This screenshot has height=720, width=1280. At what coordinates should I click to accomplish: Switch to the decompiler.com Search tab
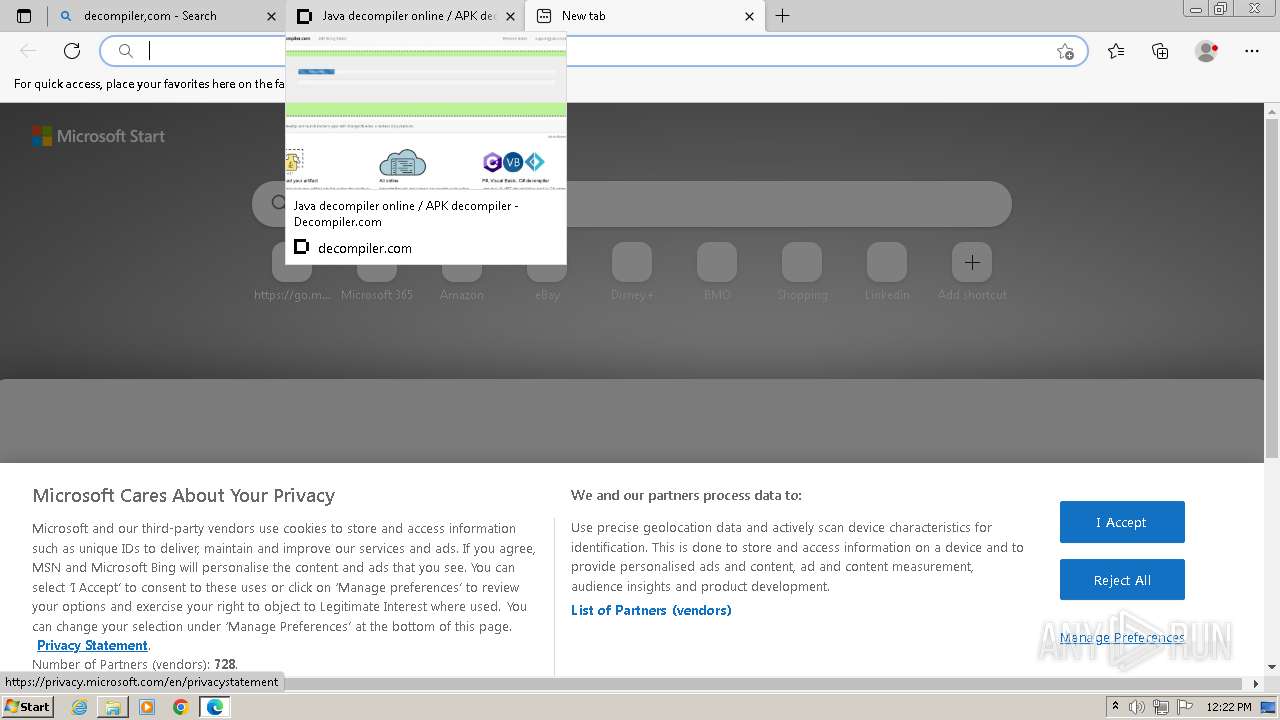(x=167, y=16)
